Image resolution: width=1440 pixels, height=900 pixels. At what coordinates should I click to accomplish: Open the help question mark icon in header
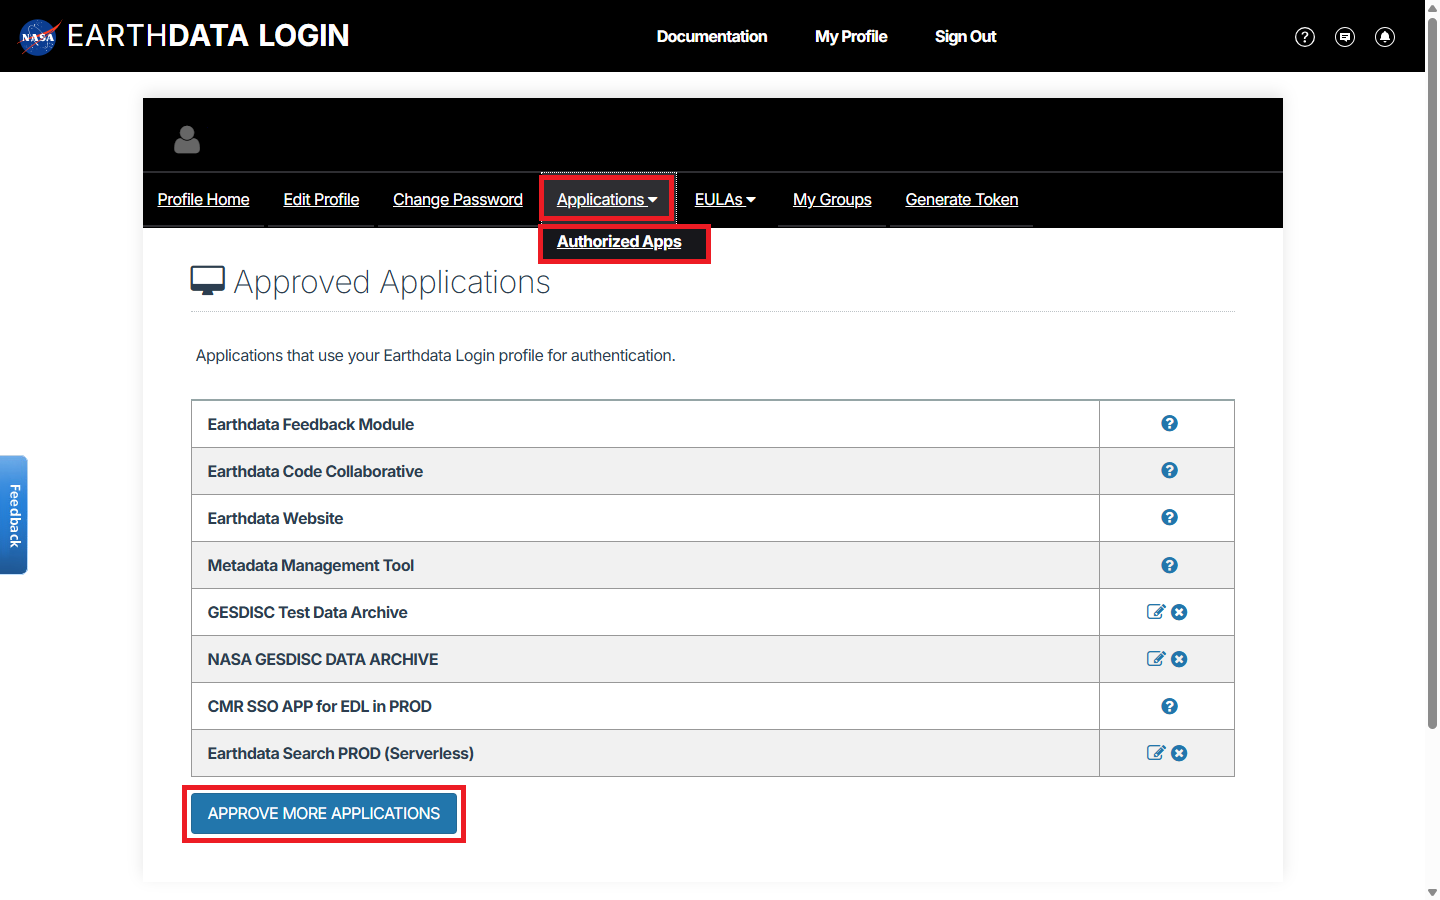click(1305, 37)
